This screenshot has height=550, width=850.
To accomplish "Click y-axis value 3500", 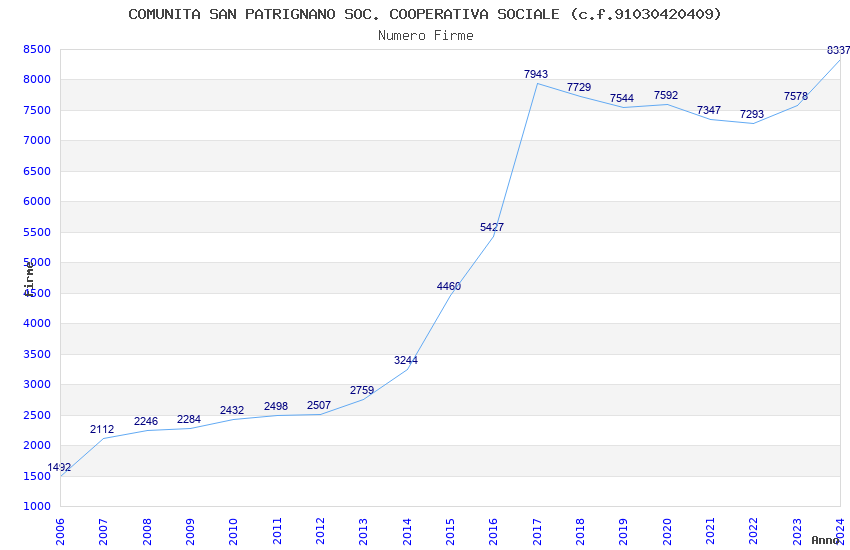I will tap(37, 354).
